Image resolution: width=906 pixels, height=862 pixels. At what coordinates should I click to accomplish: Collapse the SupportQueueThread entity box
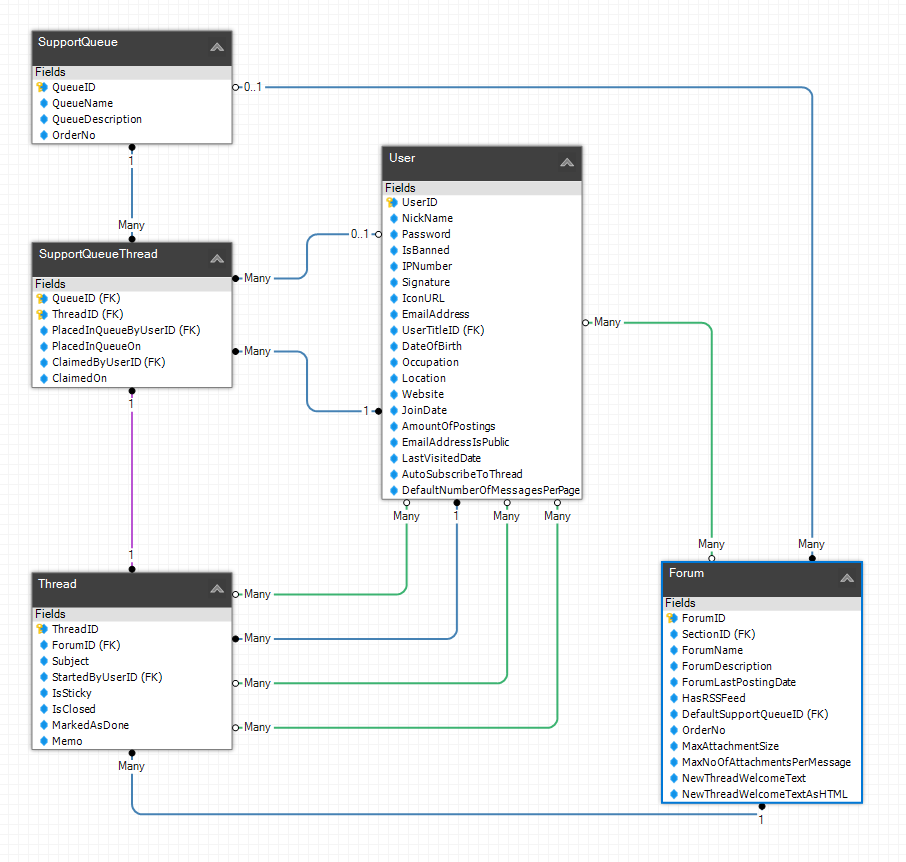tap(217, 259)
